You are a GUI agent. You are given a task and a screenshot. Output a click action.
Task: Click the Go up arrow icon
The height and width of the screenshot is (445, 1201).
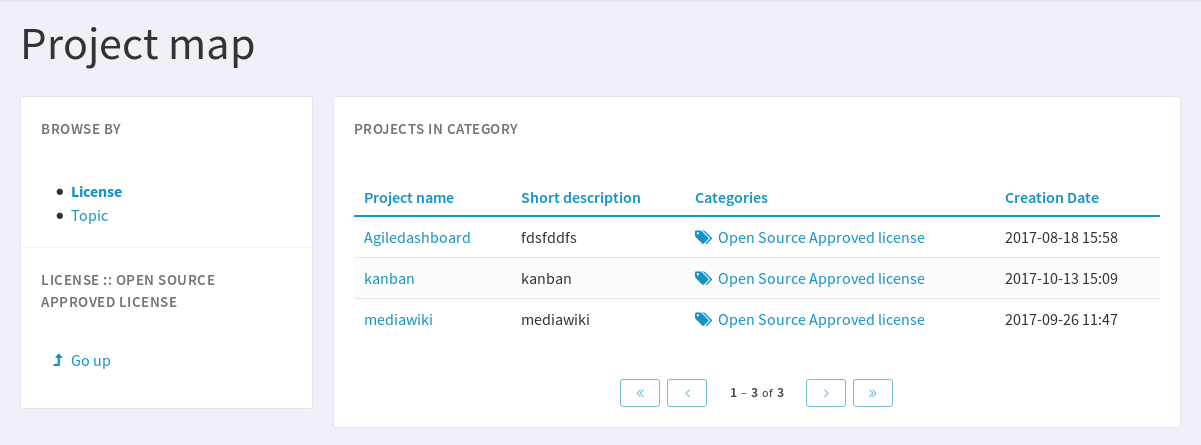click(58, 360)
